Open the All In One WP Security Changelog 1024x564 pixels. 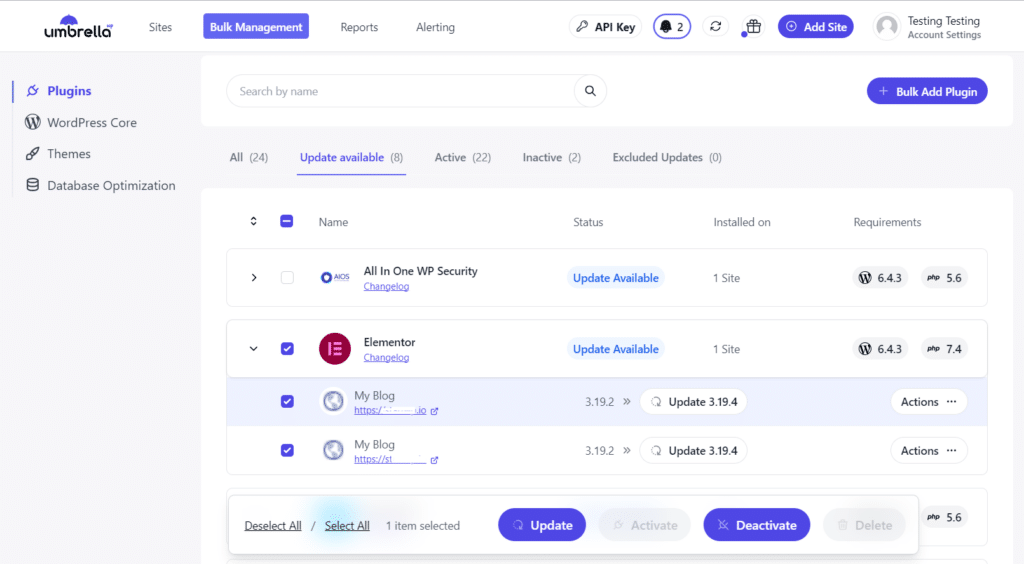pos(387,287)
